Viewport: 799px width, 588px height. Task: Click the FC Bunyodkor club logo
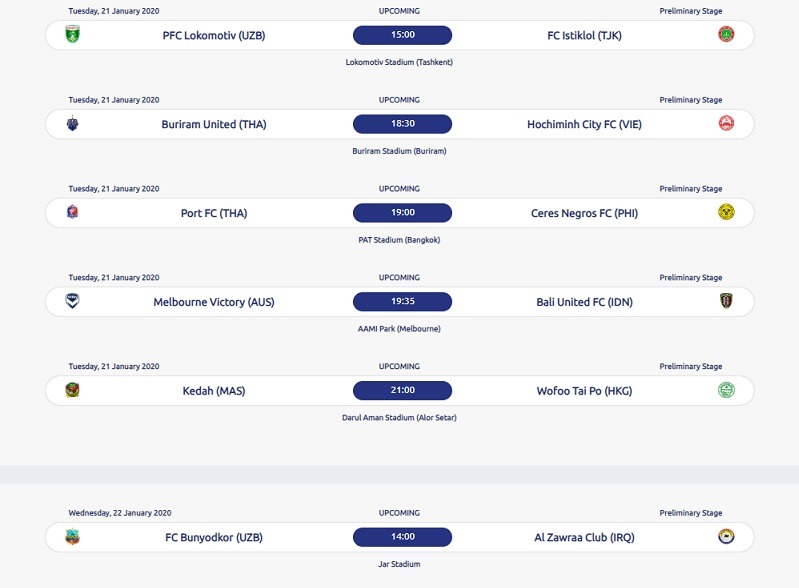[73, 537]
